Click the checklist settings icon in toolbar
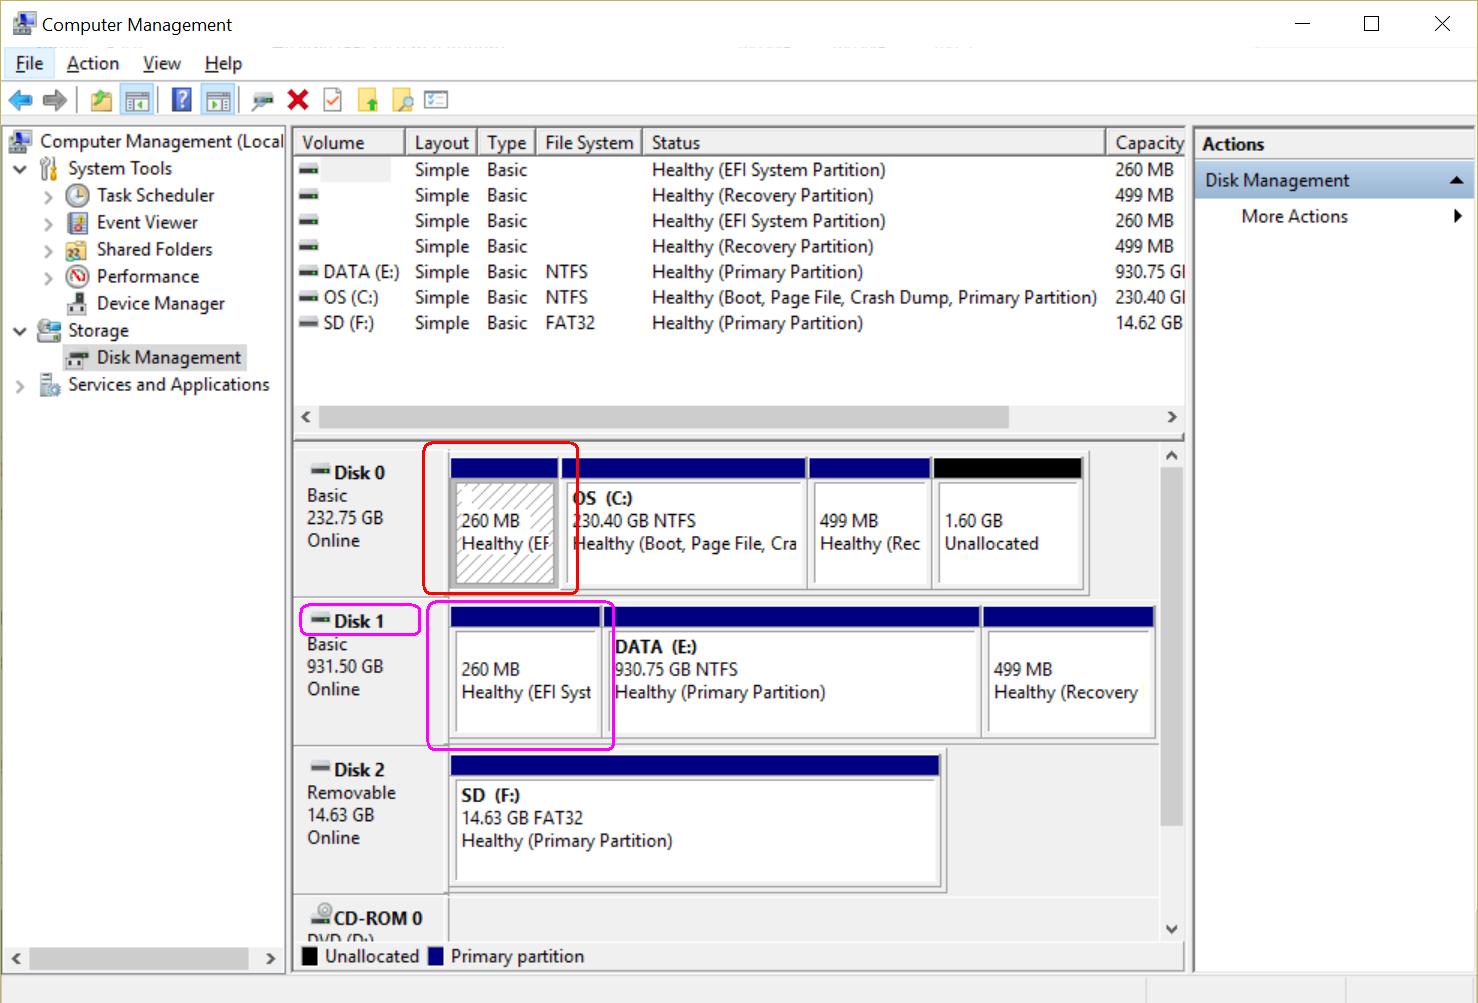 [x=436, y=100]
